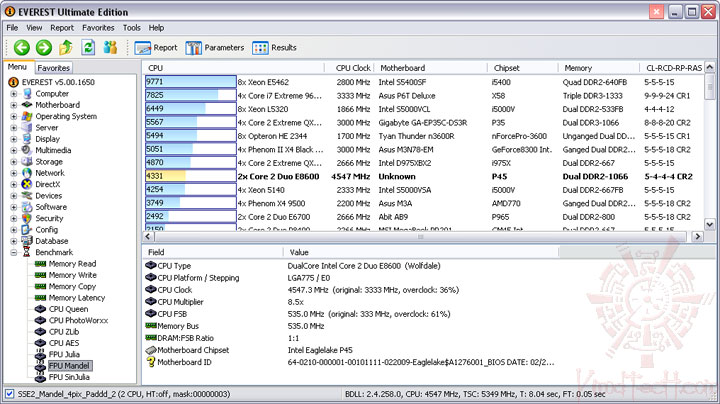This screenshot has height=404, width=720.
Task: Sort by the Chipset column header
Action: click(x=523, y=68)
